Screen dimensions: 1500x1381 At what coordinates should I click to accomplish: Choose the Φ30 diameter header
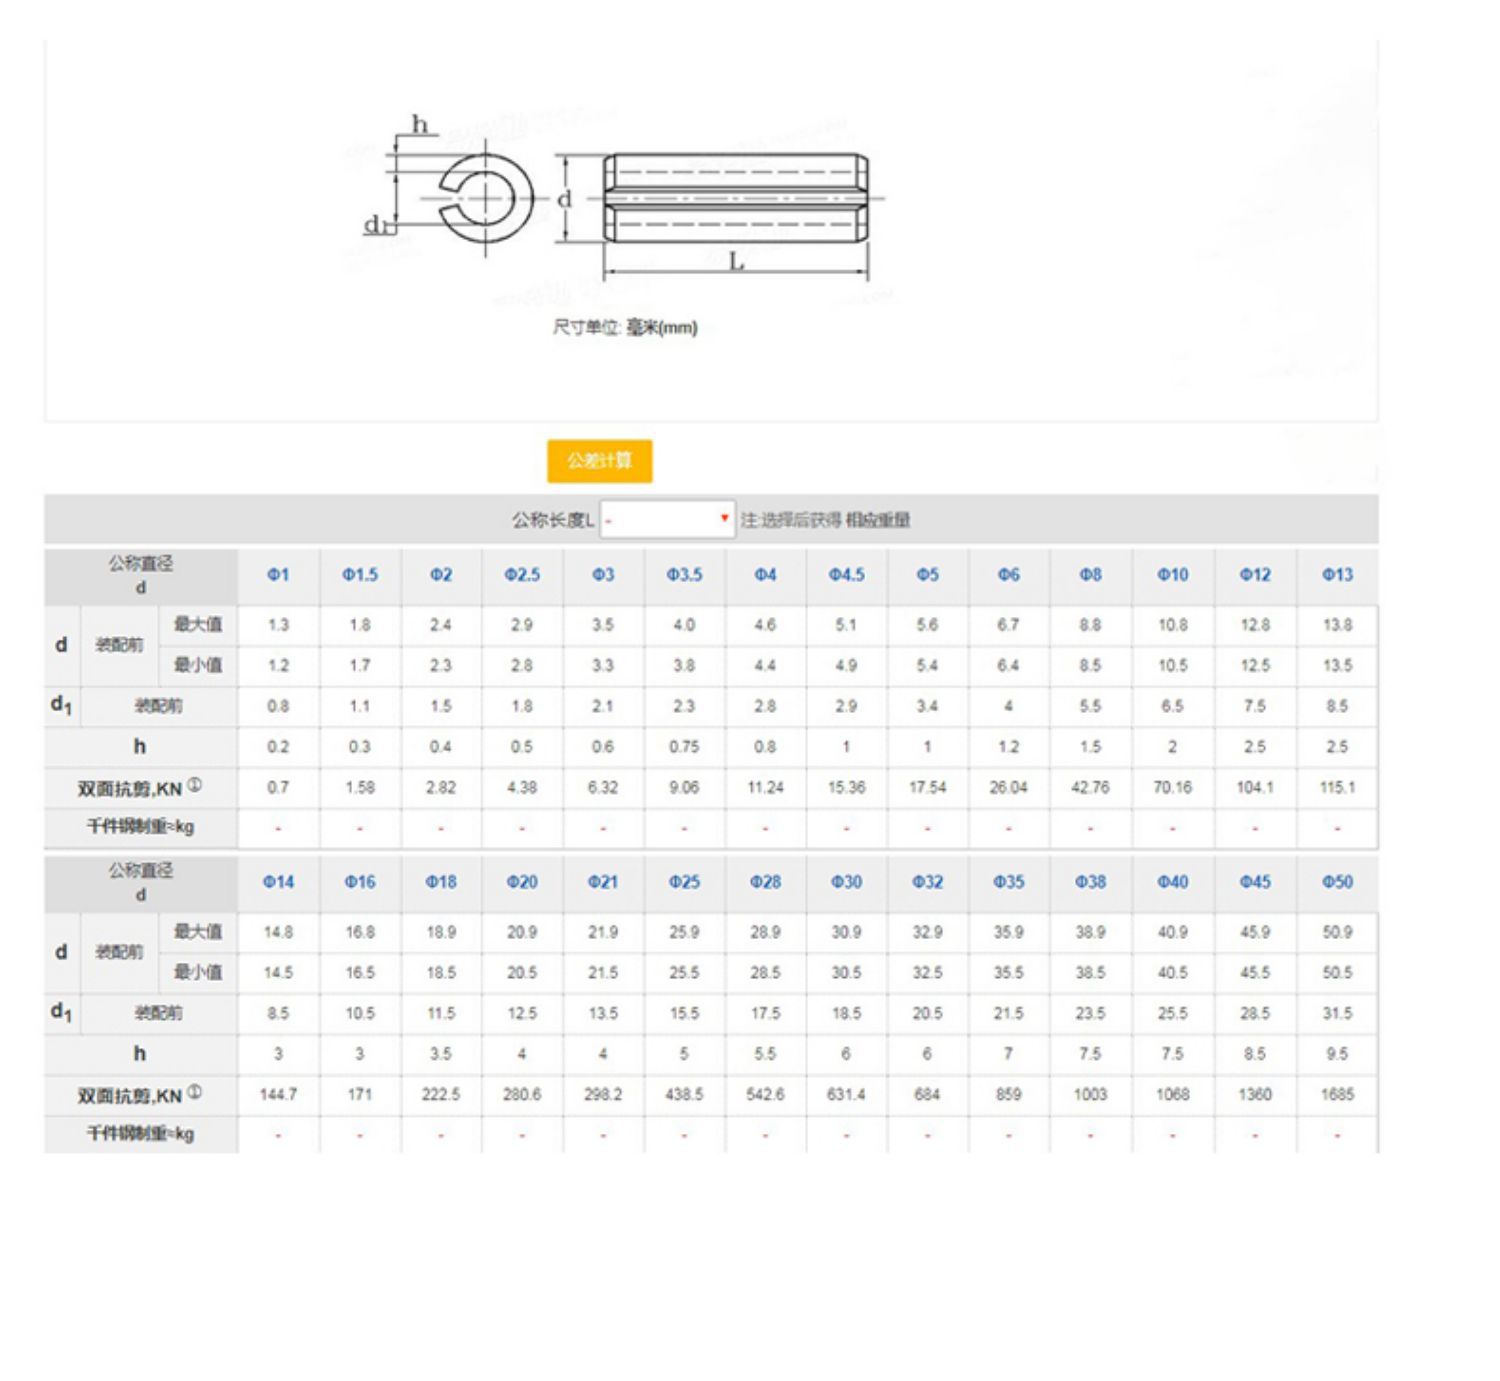846,882
